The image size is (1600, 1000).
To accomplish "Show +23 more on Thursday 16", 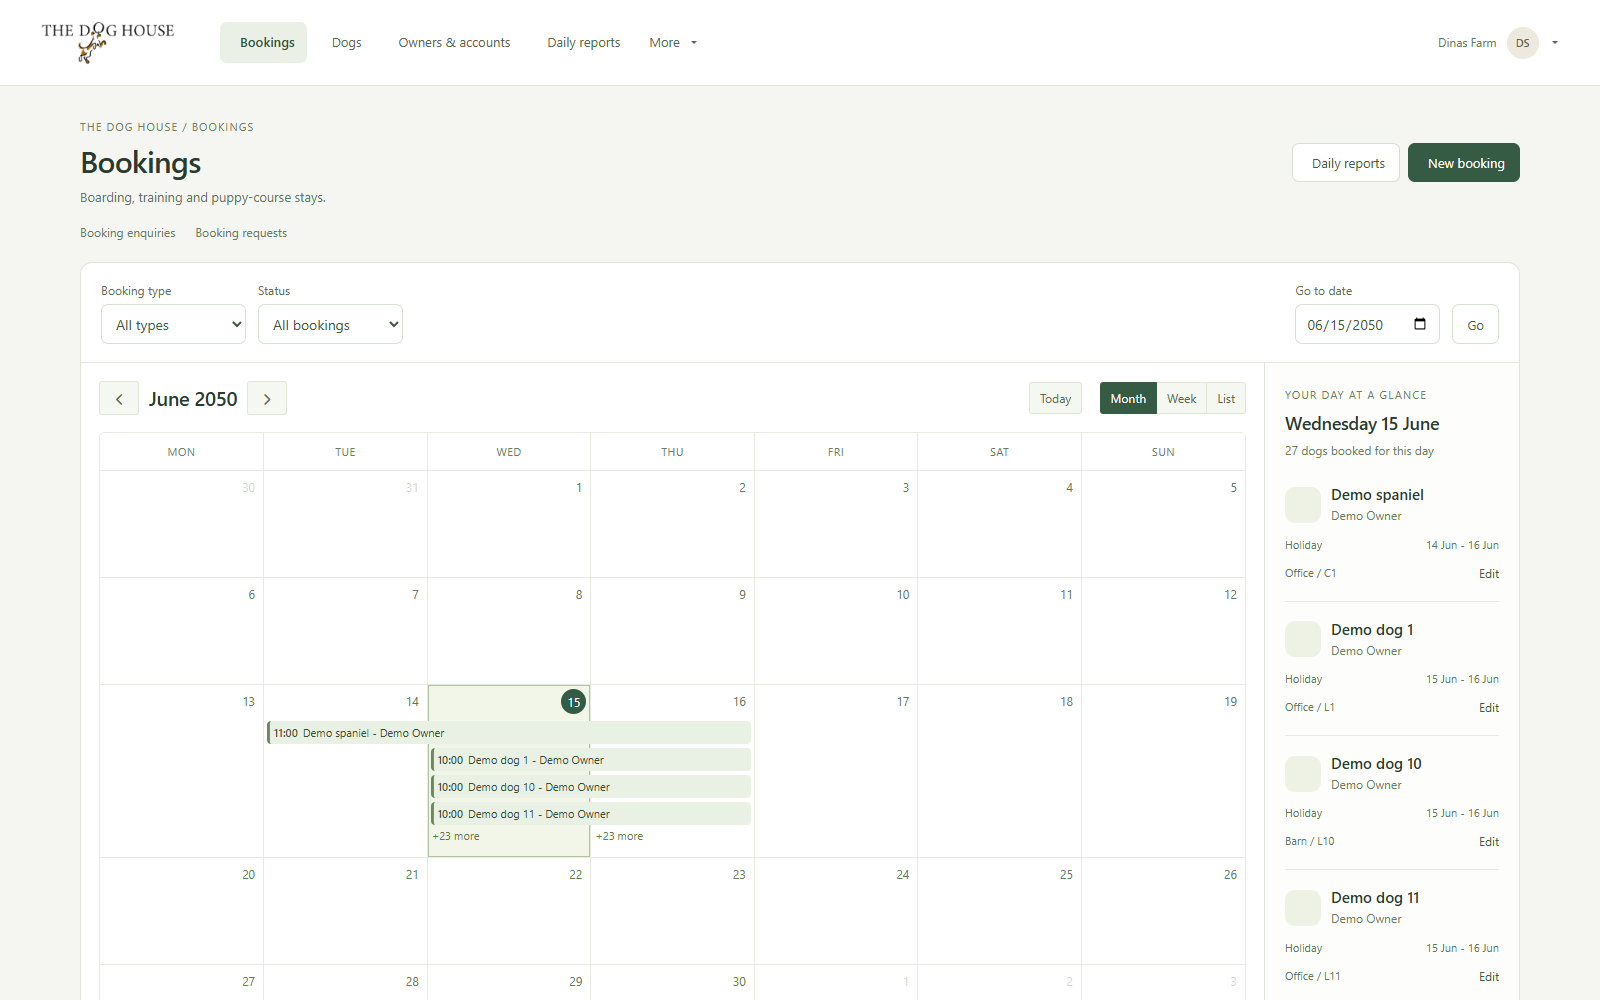I will click(620, 836).
